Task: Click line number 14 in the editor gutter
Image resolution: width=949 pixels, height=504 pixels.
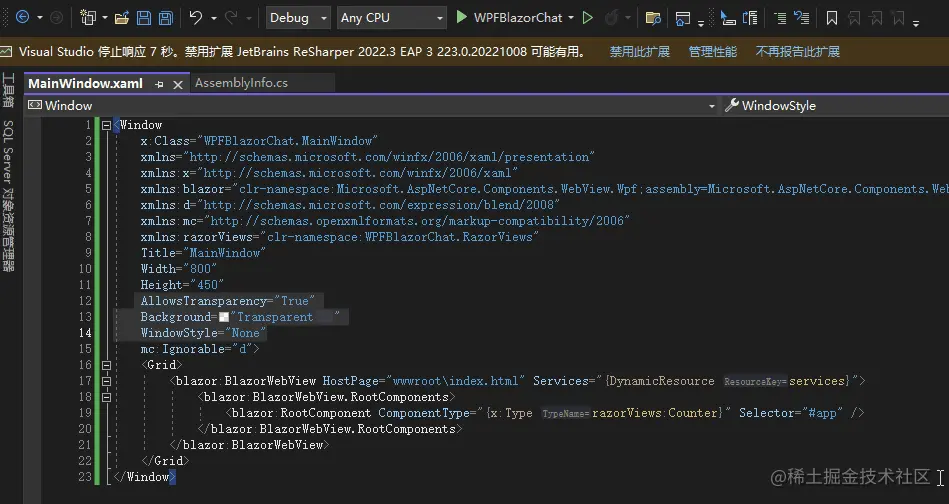Action: point(85,333)
